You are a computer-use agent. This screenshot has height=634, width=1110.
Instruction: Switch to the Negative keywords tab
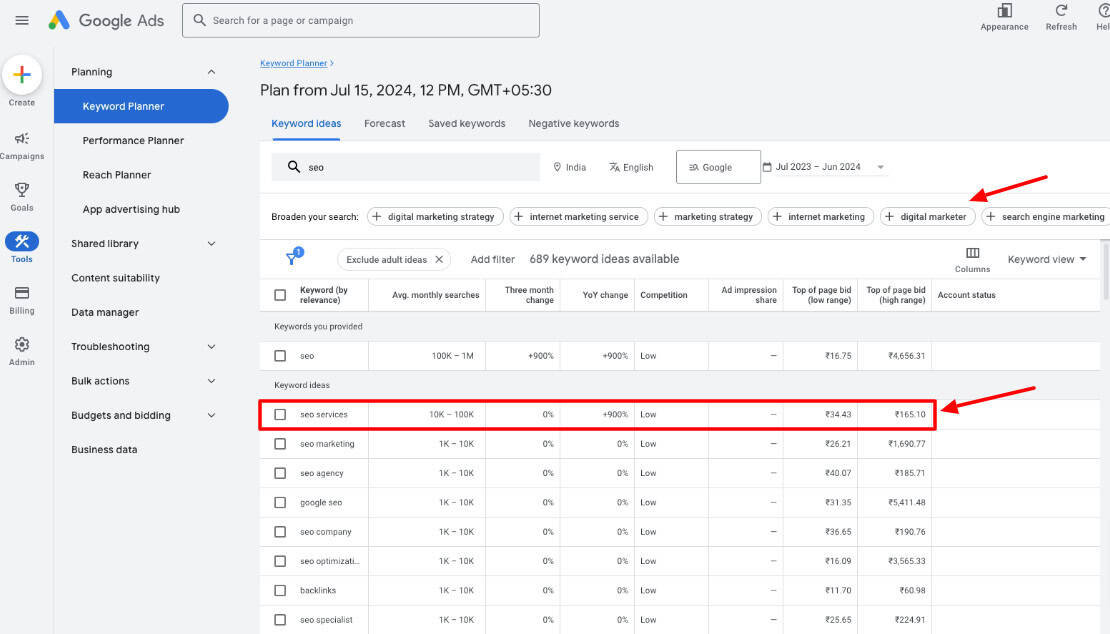point(573,124)
